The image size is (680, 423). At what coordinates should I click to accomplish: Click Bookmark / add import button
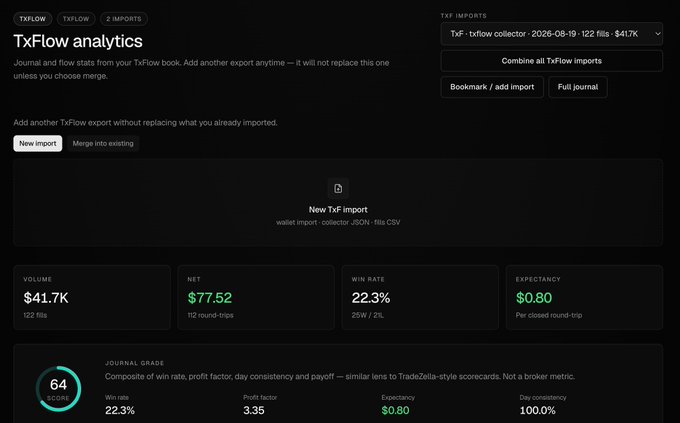(492, 87)
